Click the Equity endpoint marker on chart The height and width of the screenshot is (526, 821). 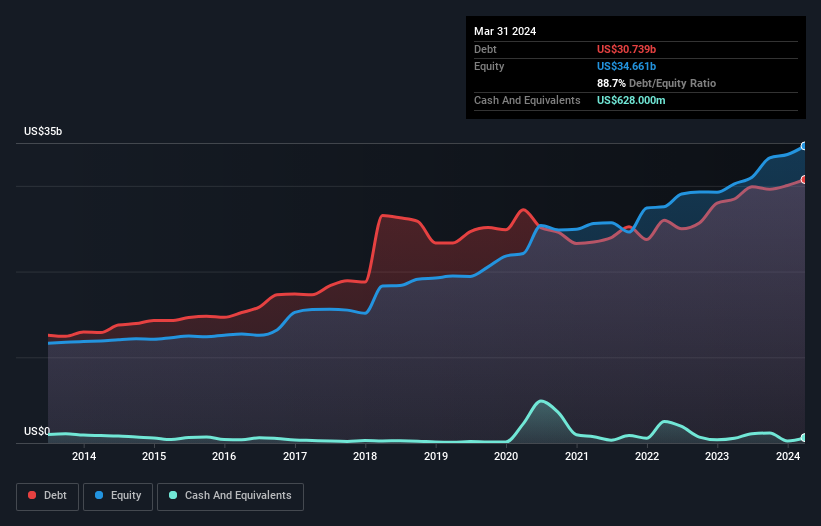pyautogui.click(x=804, y=146)
